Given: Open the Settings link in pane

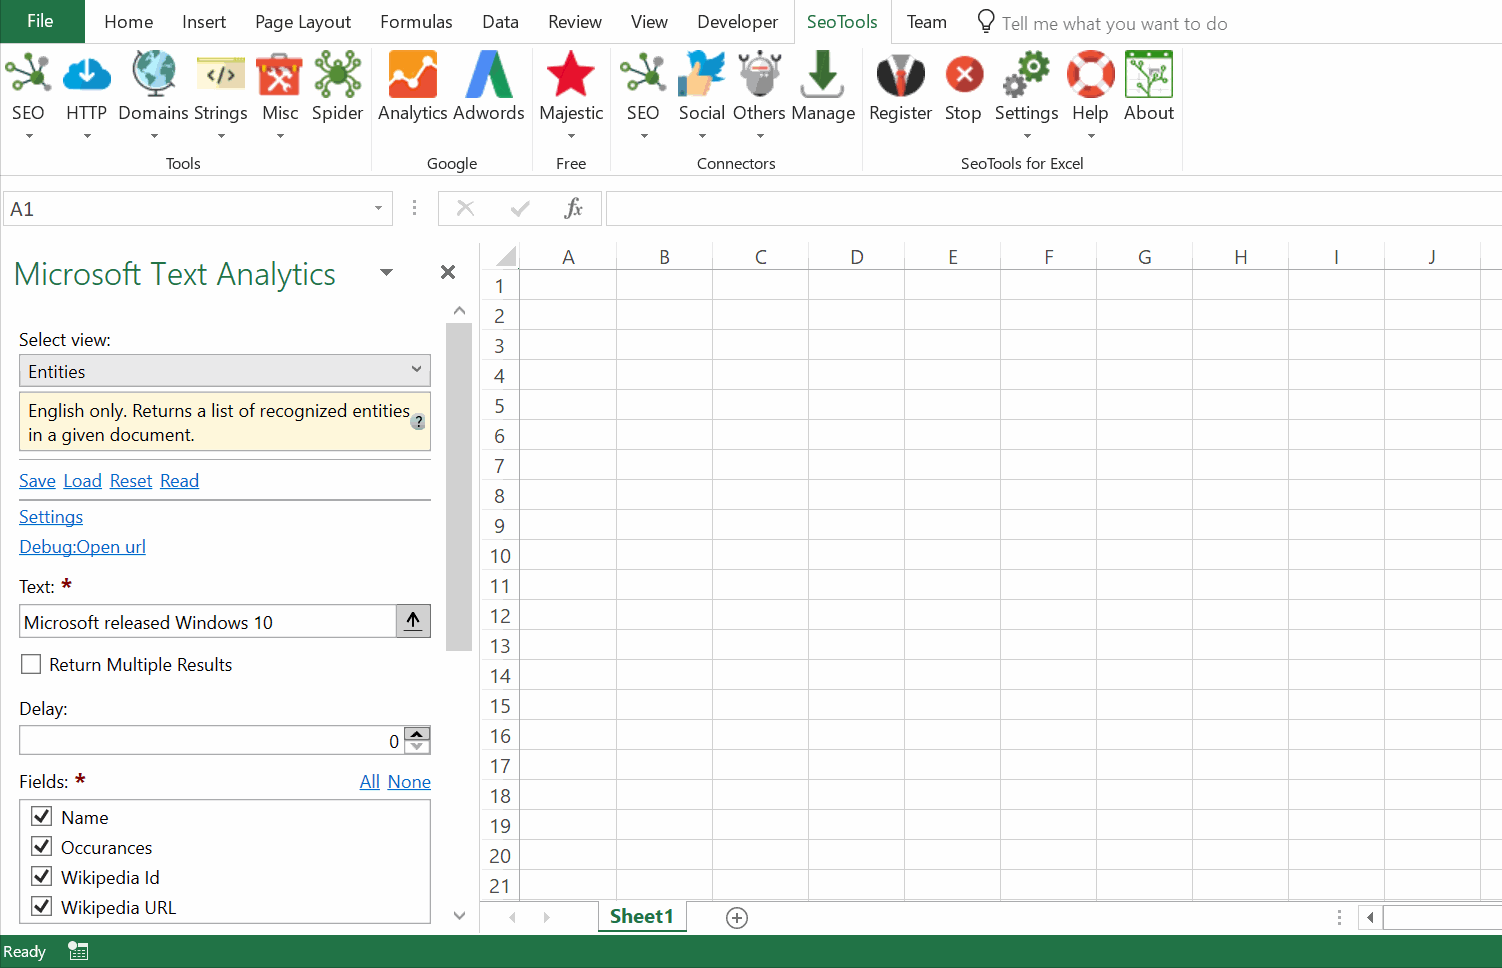Looking at the screenshot, I should (x=51, y=517).
